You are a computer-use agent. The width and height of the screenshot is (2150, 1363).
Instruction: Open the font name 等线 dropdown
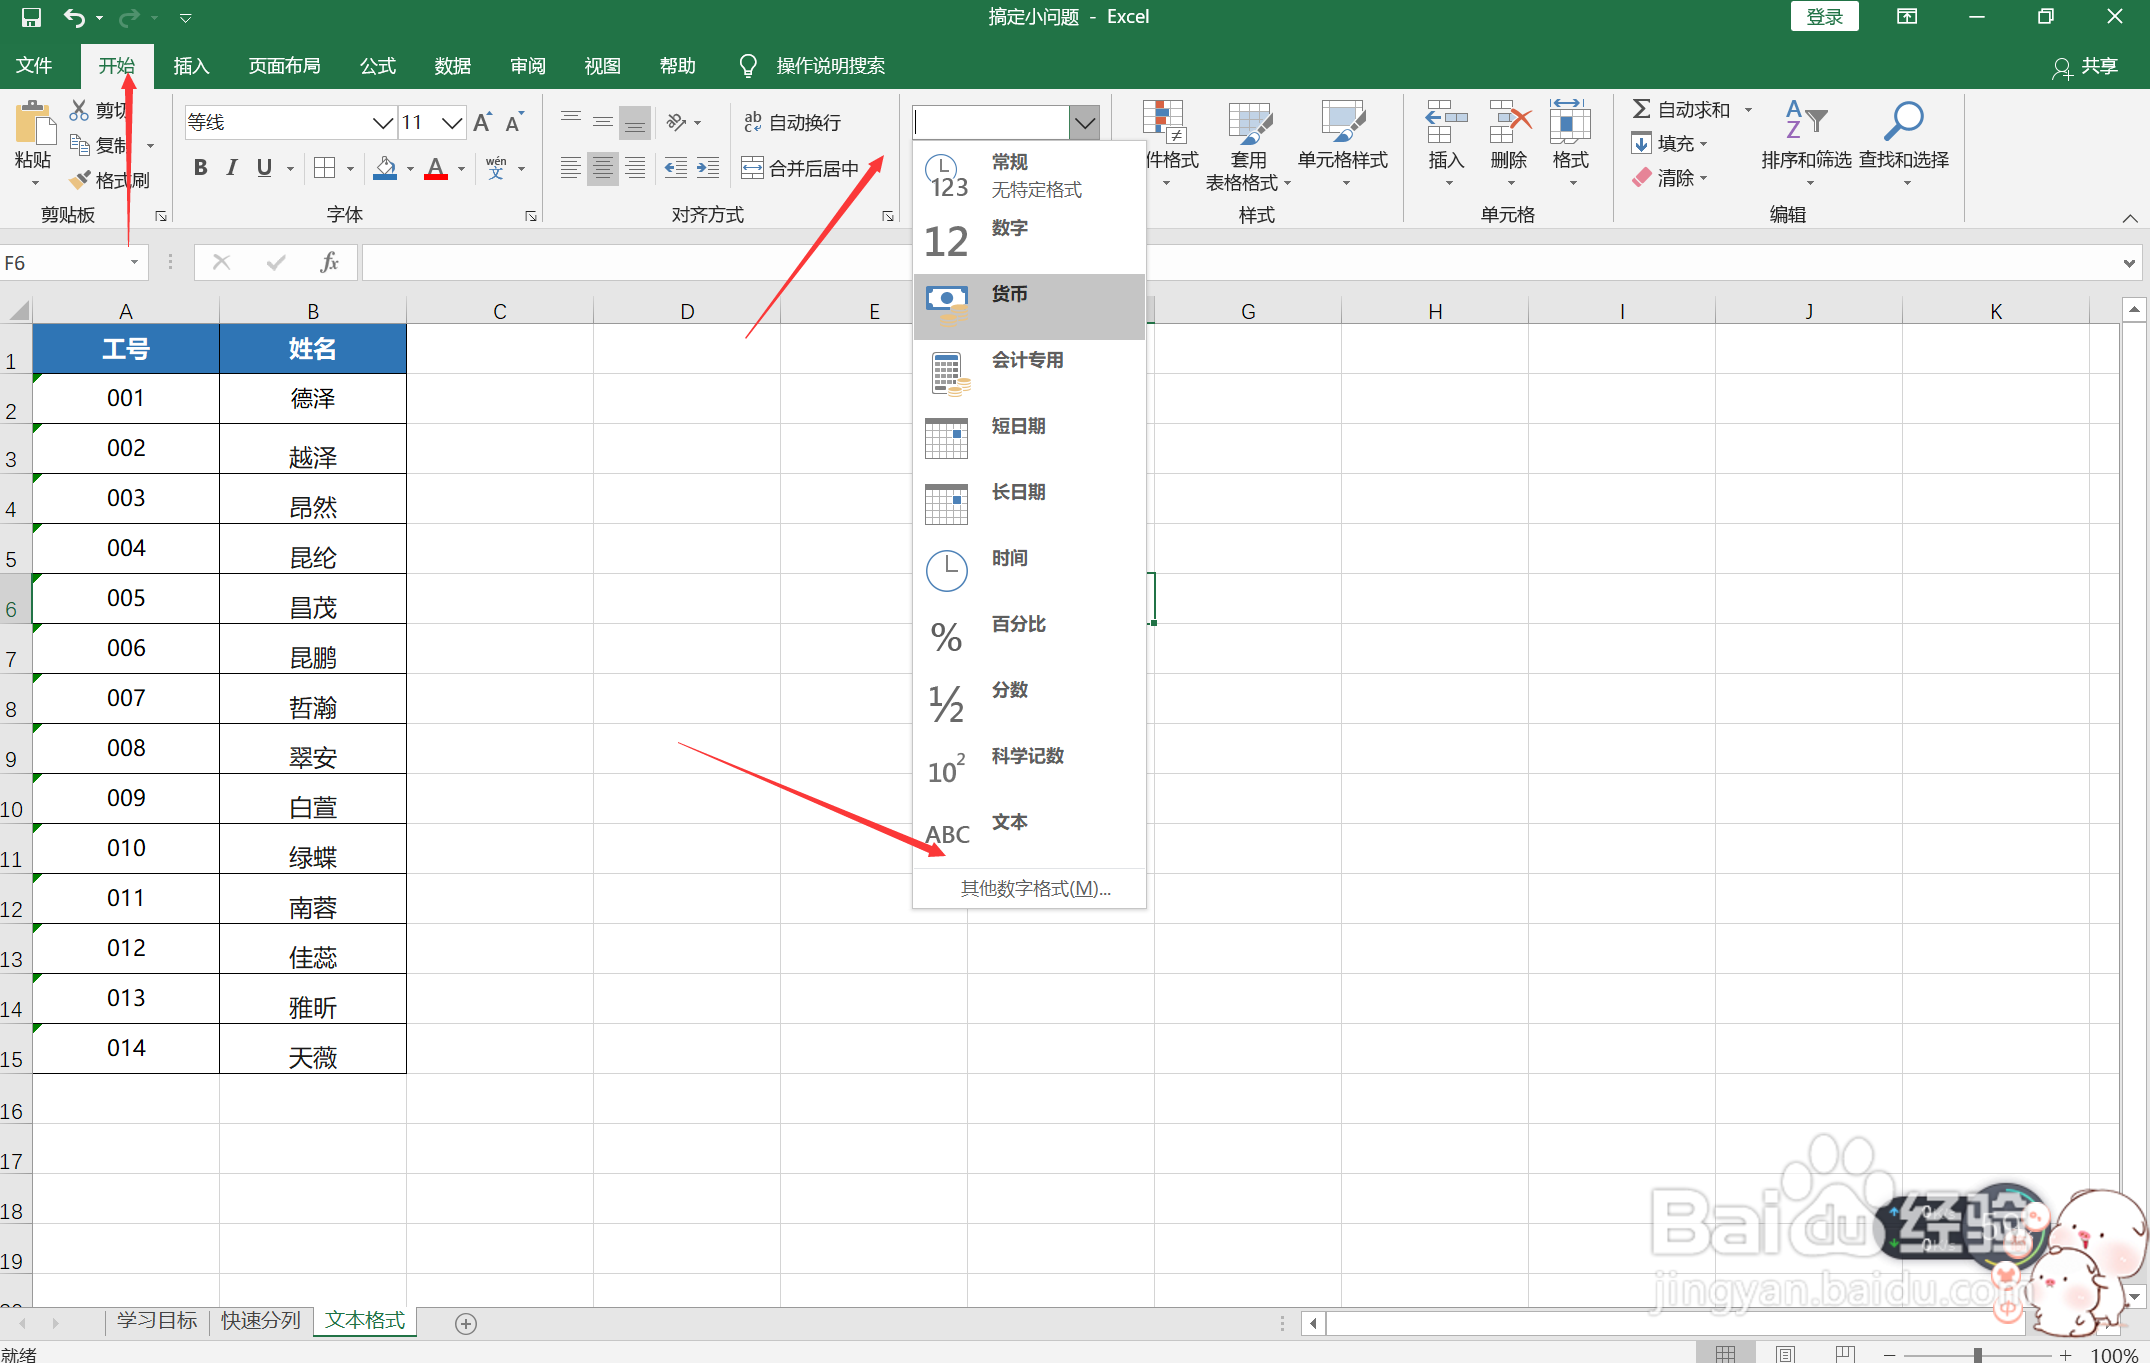coord(382,122)
